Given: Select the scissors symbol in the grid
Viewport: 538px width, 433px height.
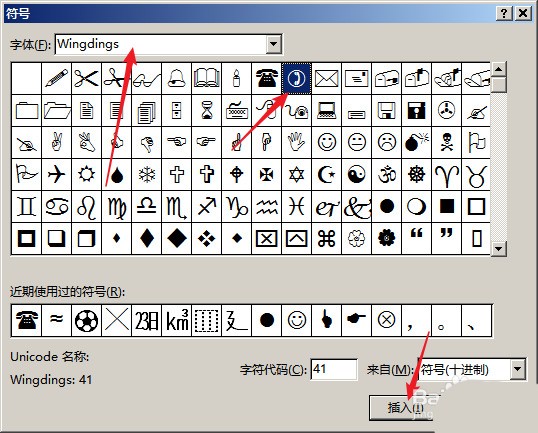Looking at the screenshot, I should click(86, 79).
